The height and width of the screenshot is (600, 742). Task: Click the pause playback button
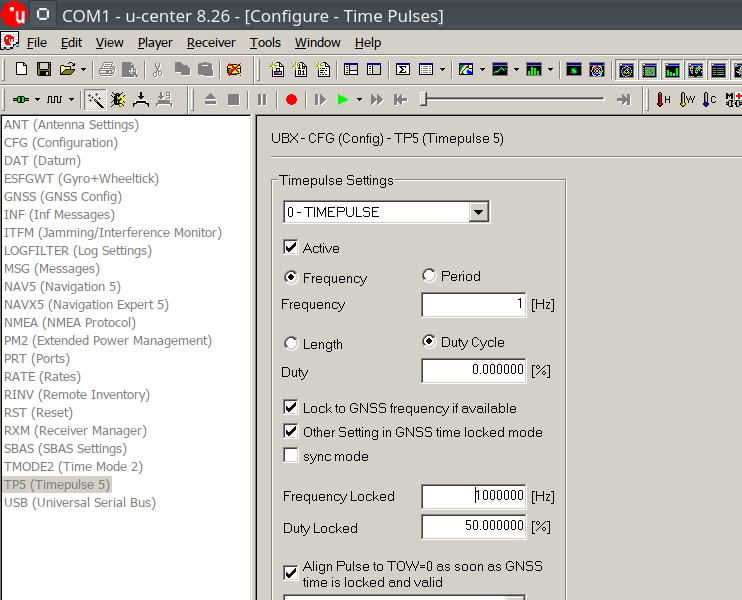pyautogui.click(x=262, y=99)
